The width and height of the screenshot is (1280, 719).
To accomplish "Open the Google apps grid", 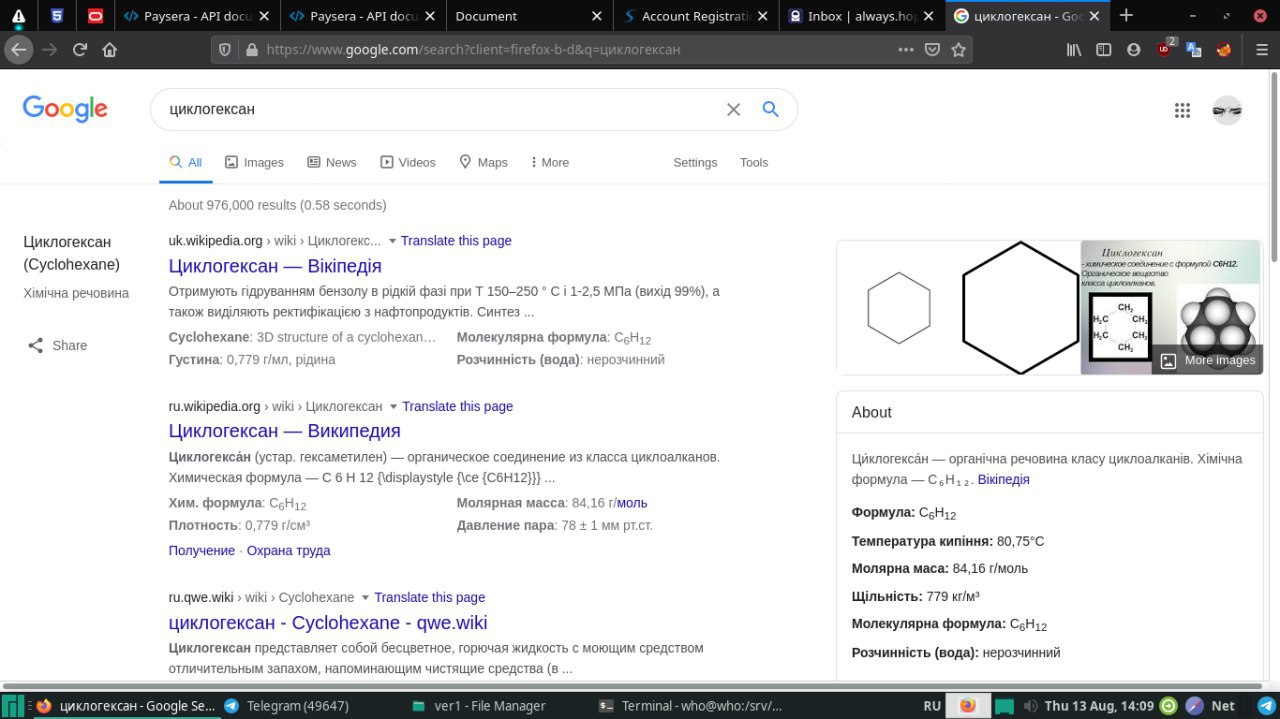I will 1182,111.
